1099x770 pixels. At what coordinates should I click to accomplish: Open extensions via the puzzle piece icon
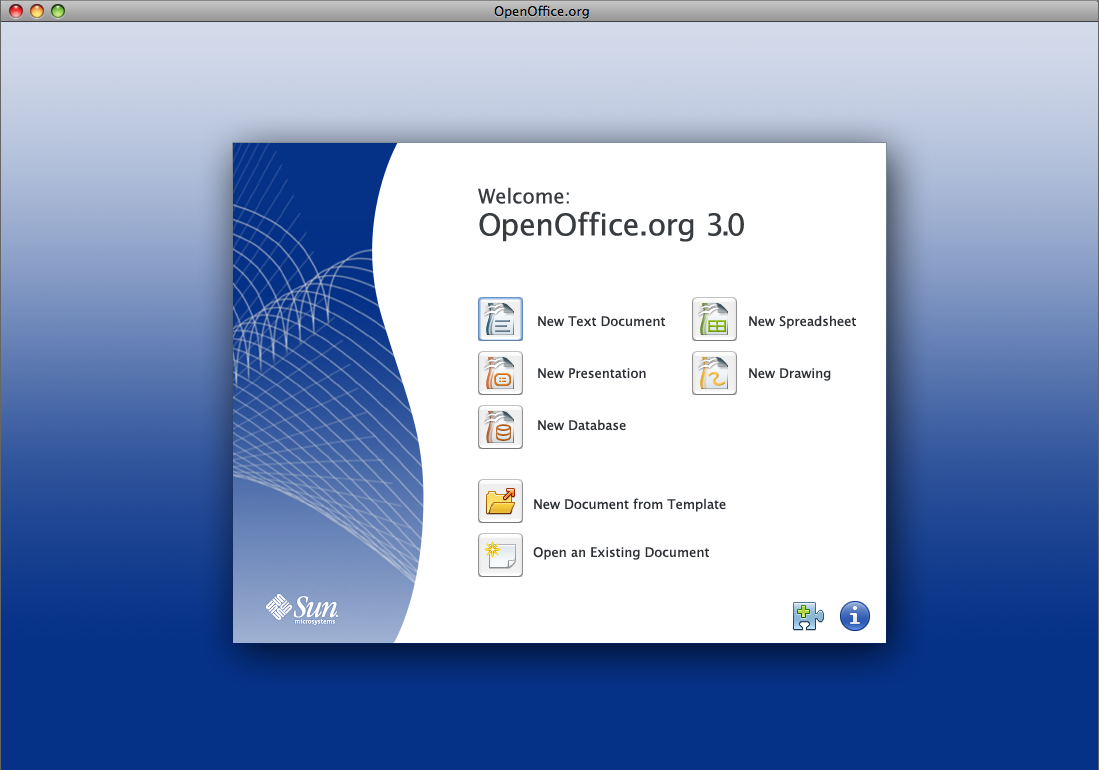(807, 616)
